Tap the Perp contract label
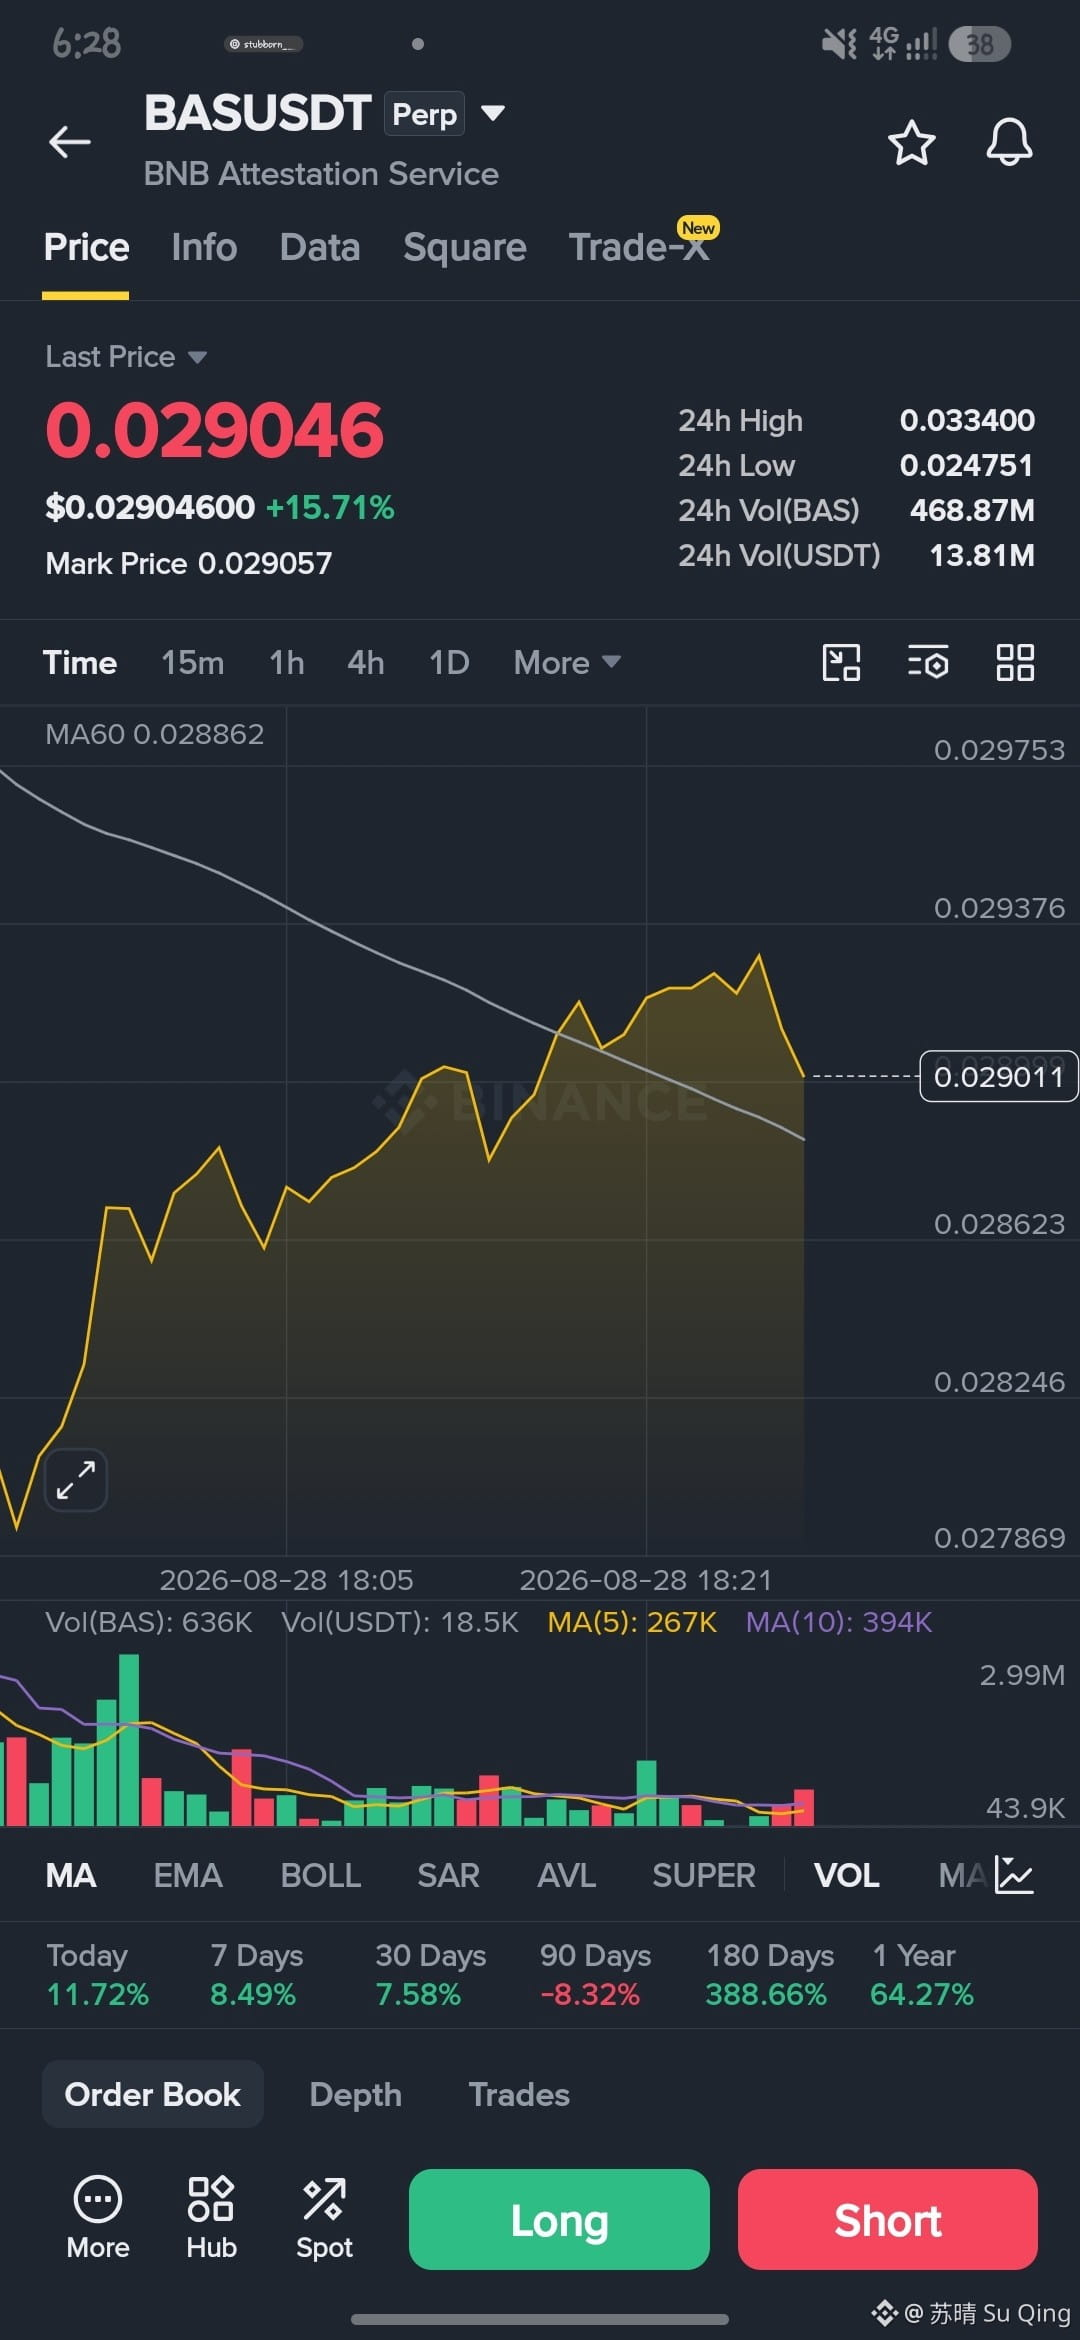The width and height of the screenshot is (1080, 2340). click(x=424, y=114)
